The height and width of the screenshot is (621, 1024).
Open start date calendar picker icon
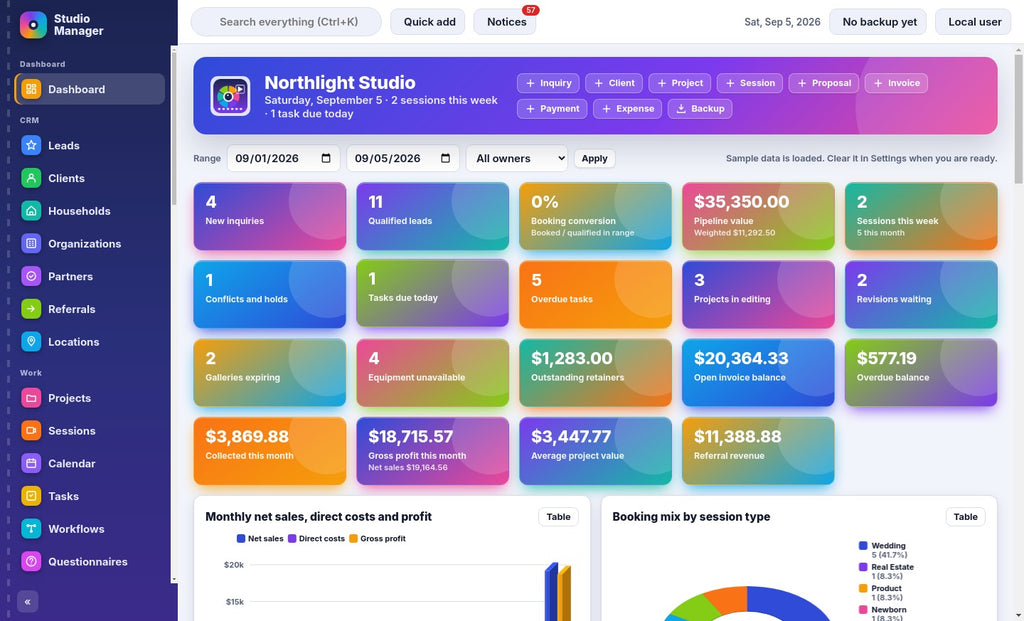[x=326, y=158]
